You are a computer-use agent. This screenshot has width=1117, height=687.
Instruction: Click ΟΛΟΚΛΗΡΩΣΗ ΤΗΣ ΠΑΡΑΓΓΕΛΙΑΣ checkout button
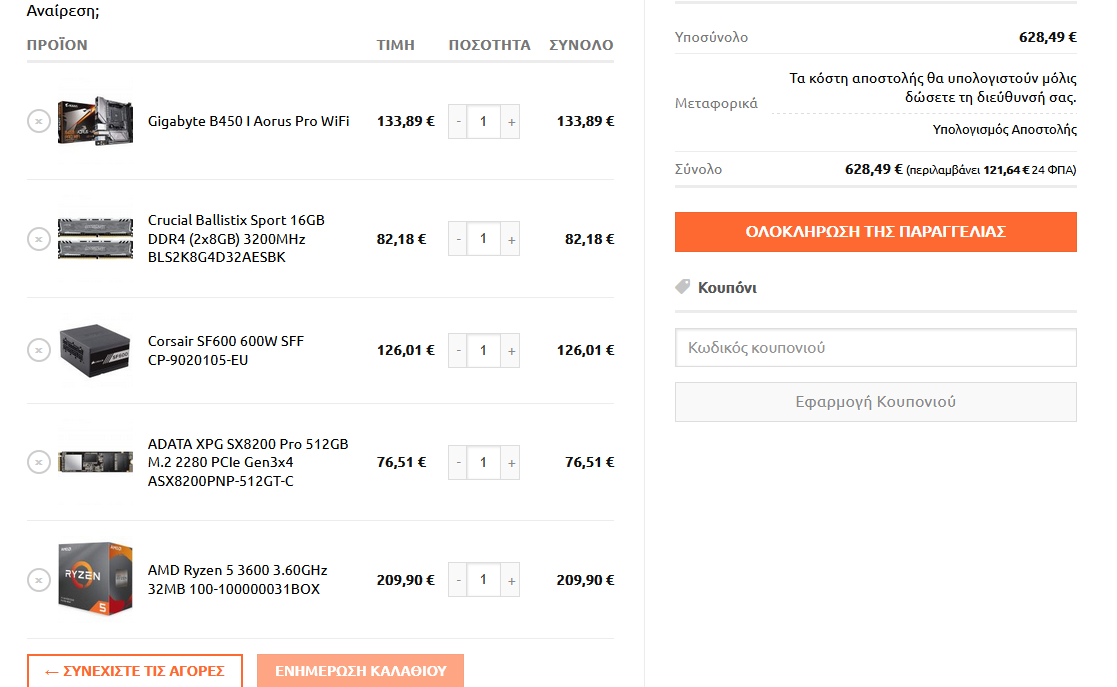tap(876, 232)
